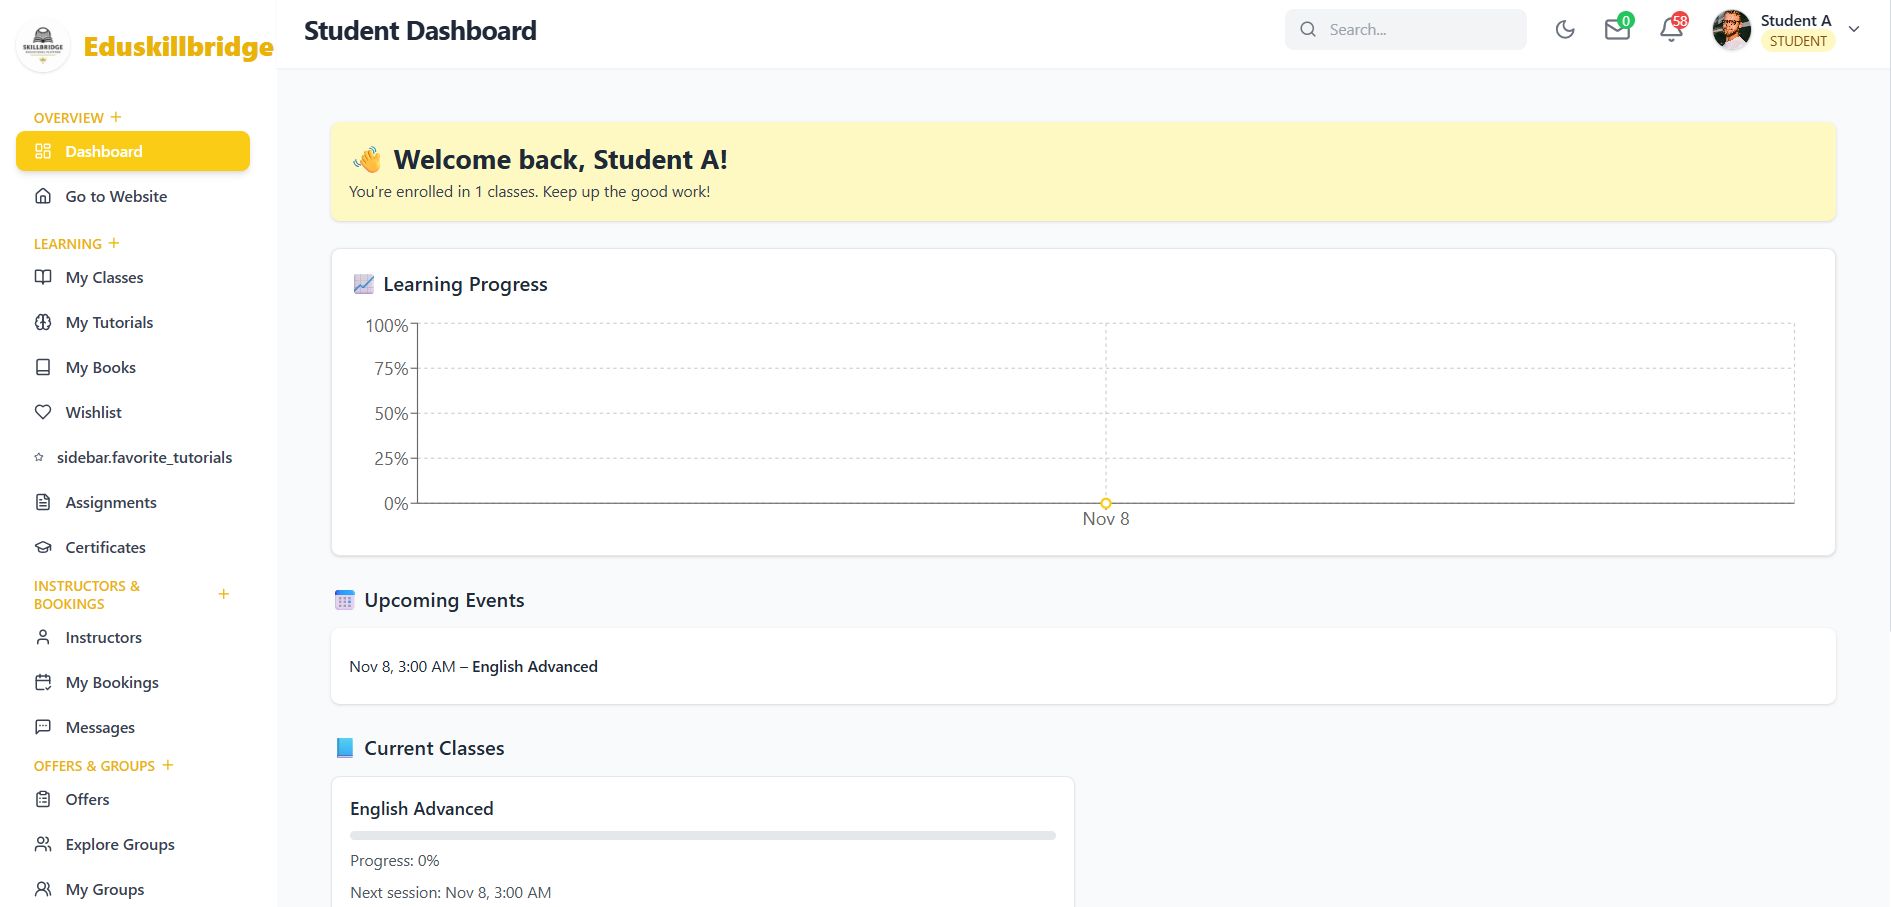
Task: Toggle the Offers & Groups section expander
Action: point(168,765)
